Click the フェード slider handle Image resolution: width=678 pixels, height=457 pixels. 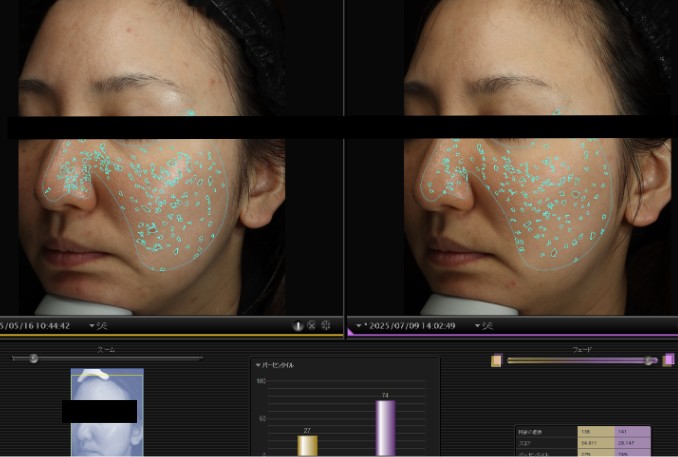point(650,360)
